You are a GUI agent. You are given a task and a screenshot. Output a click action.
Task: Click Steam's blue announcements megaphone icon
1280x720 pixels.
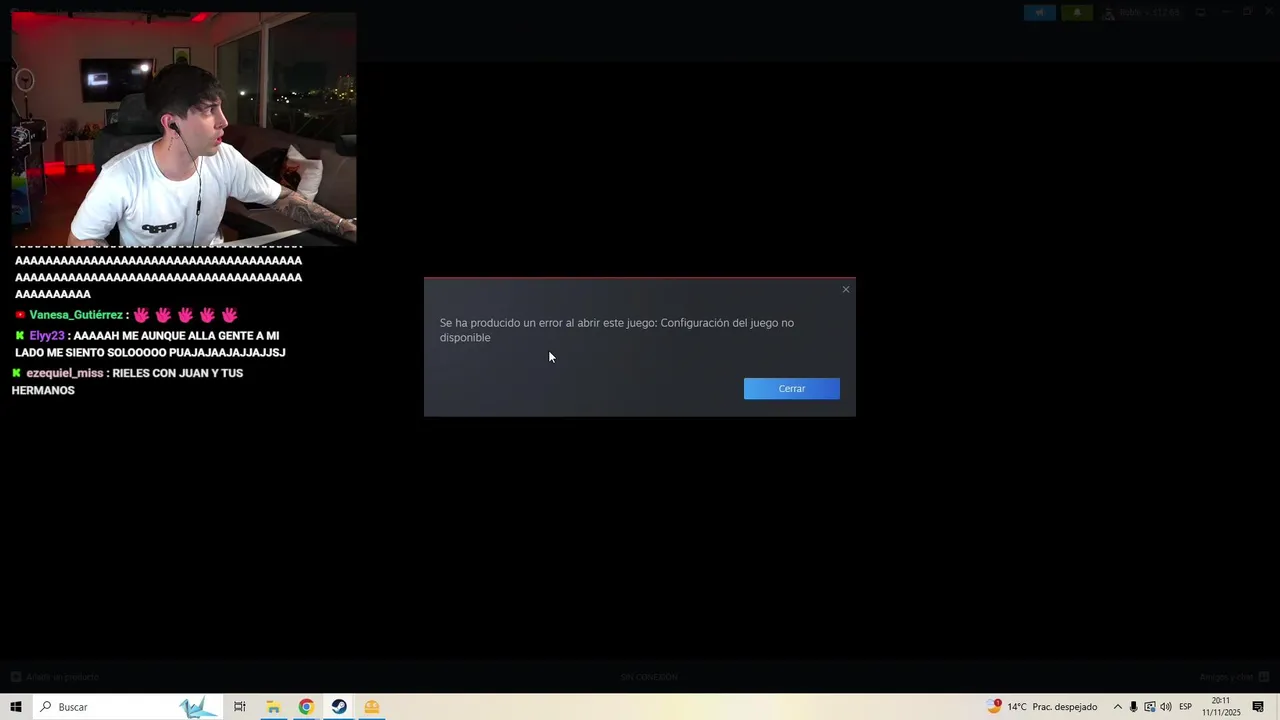[1039, 12]
